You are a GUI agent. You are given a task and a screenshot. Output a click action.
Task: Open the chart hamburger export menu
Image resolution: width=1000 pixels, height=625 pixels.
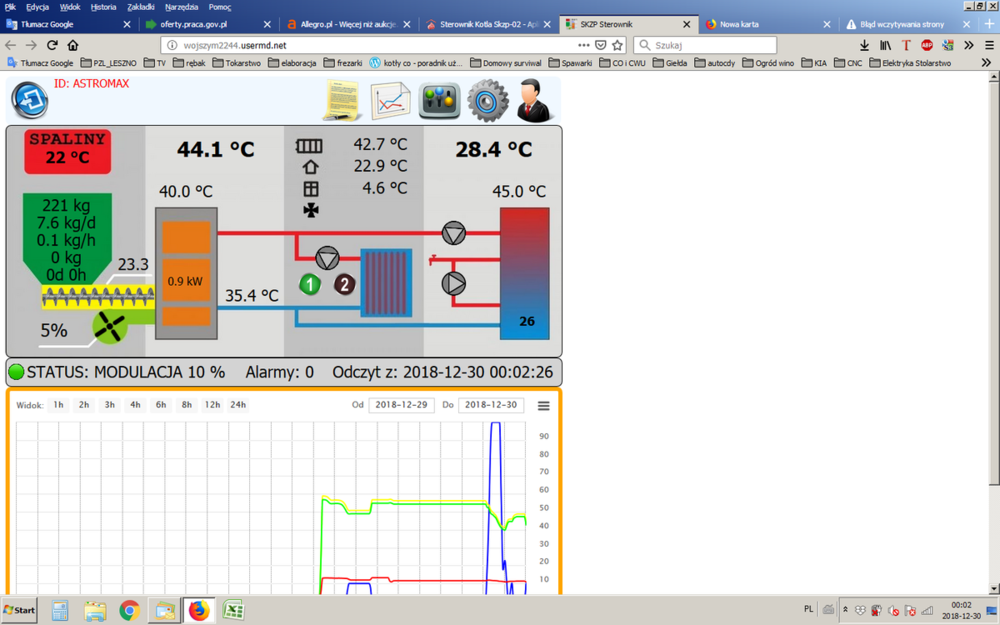pyautogui.click(x=544, y=406)
